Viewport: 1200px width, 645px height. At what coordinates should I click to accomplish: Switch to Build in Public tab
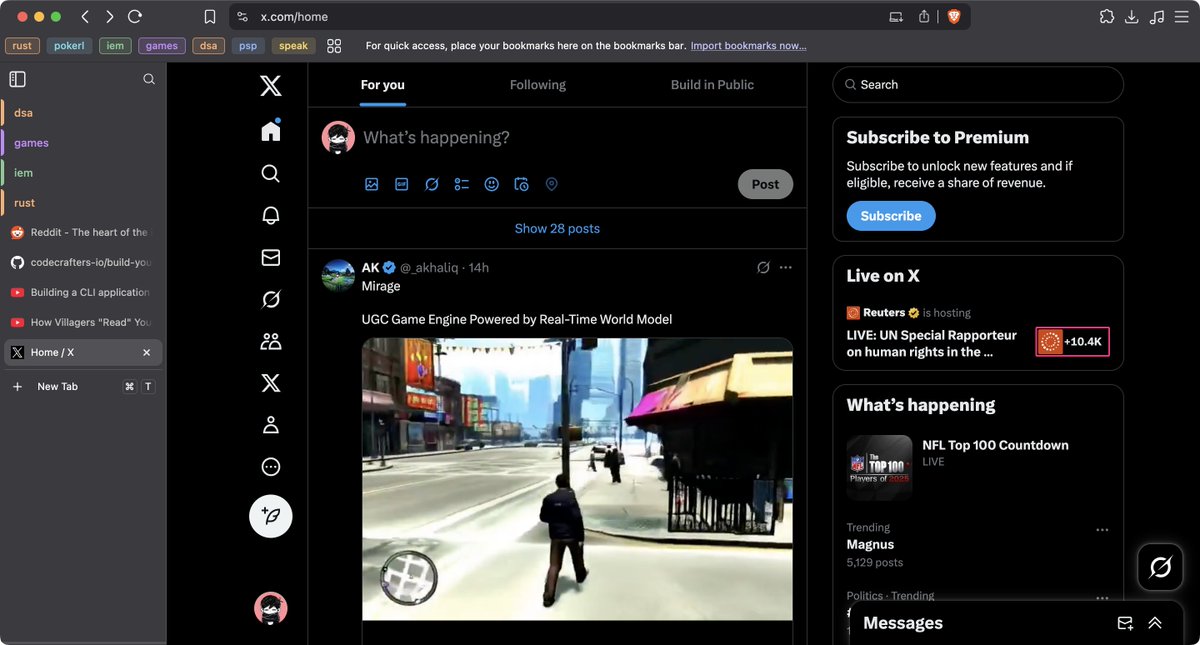click(x=712, y=85)
